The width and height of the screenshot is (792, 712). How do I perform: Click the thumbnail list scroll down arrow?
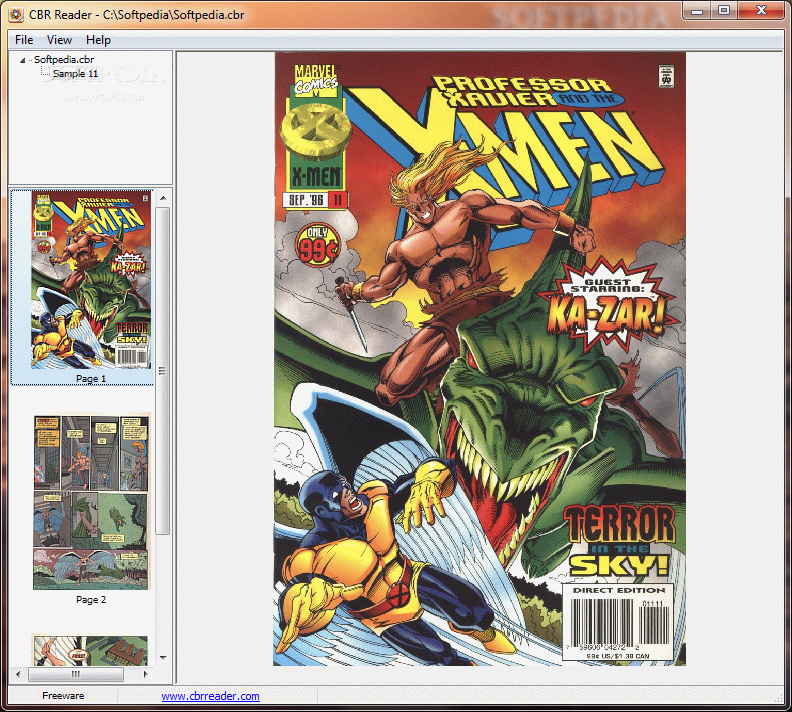click(163, 657)
